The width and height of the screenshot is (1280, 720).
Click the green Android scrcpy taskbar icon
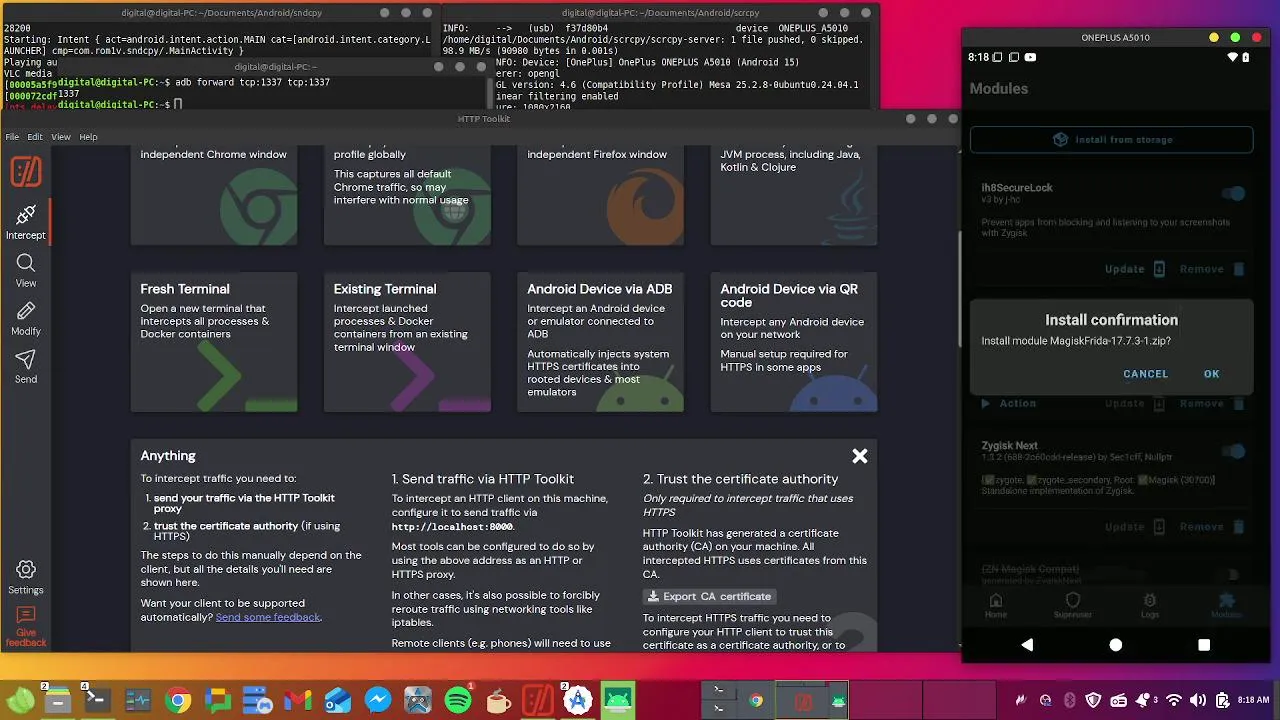[x=618, y=700]
